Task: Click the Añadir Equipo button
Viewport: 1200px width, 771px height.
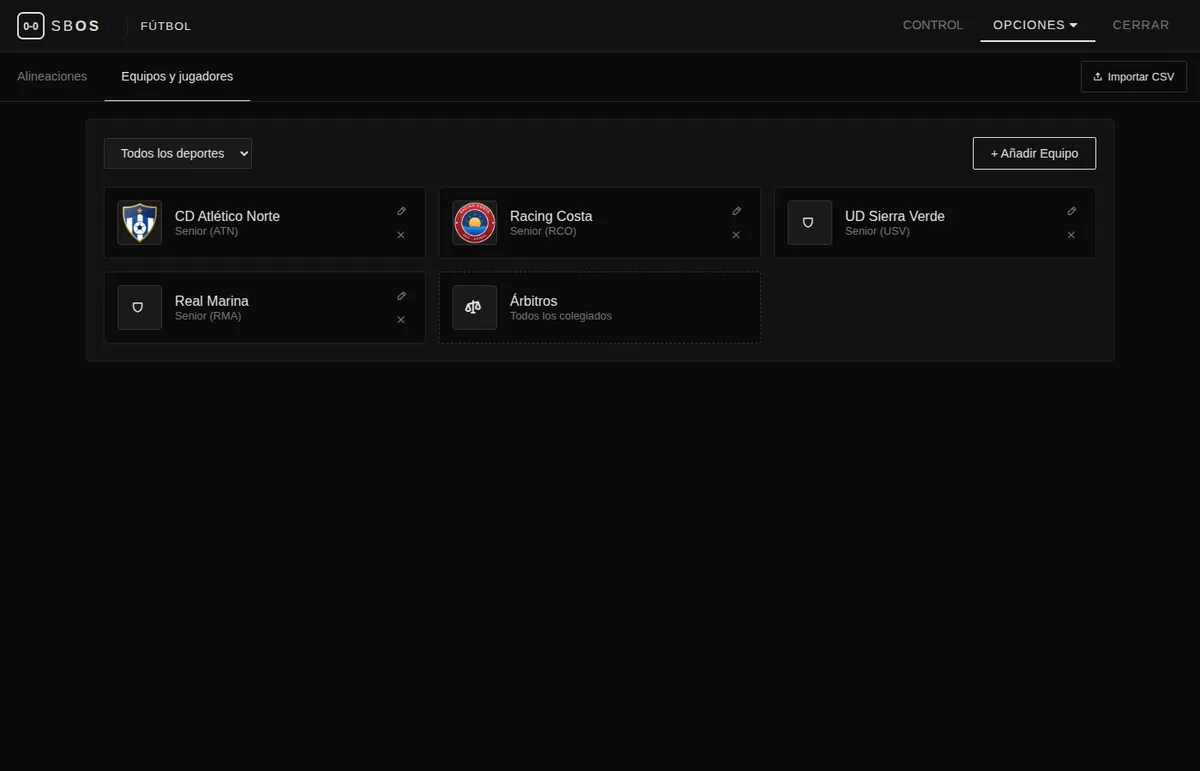Action: 1034,153
